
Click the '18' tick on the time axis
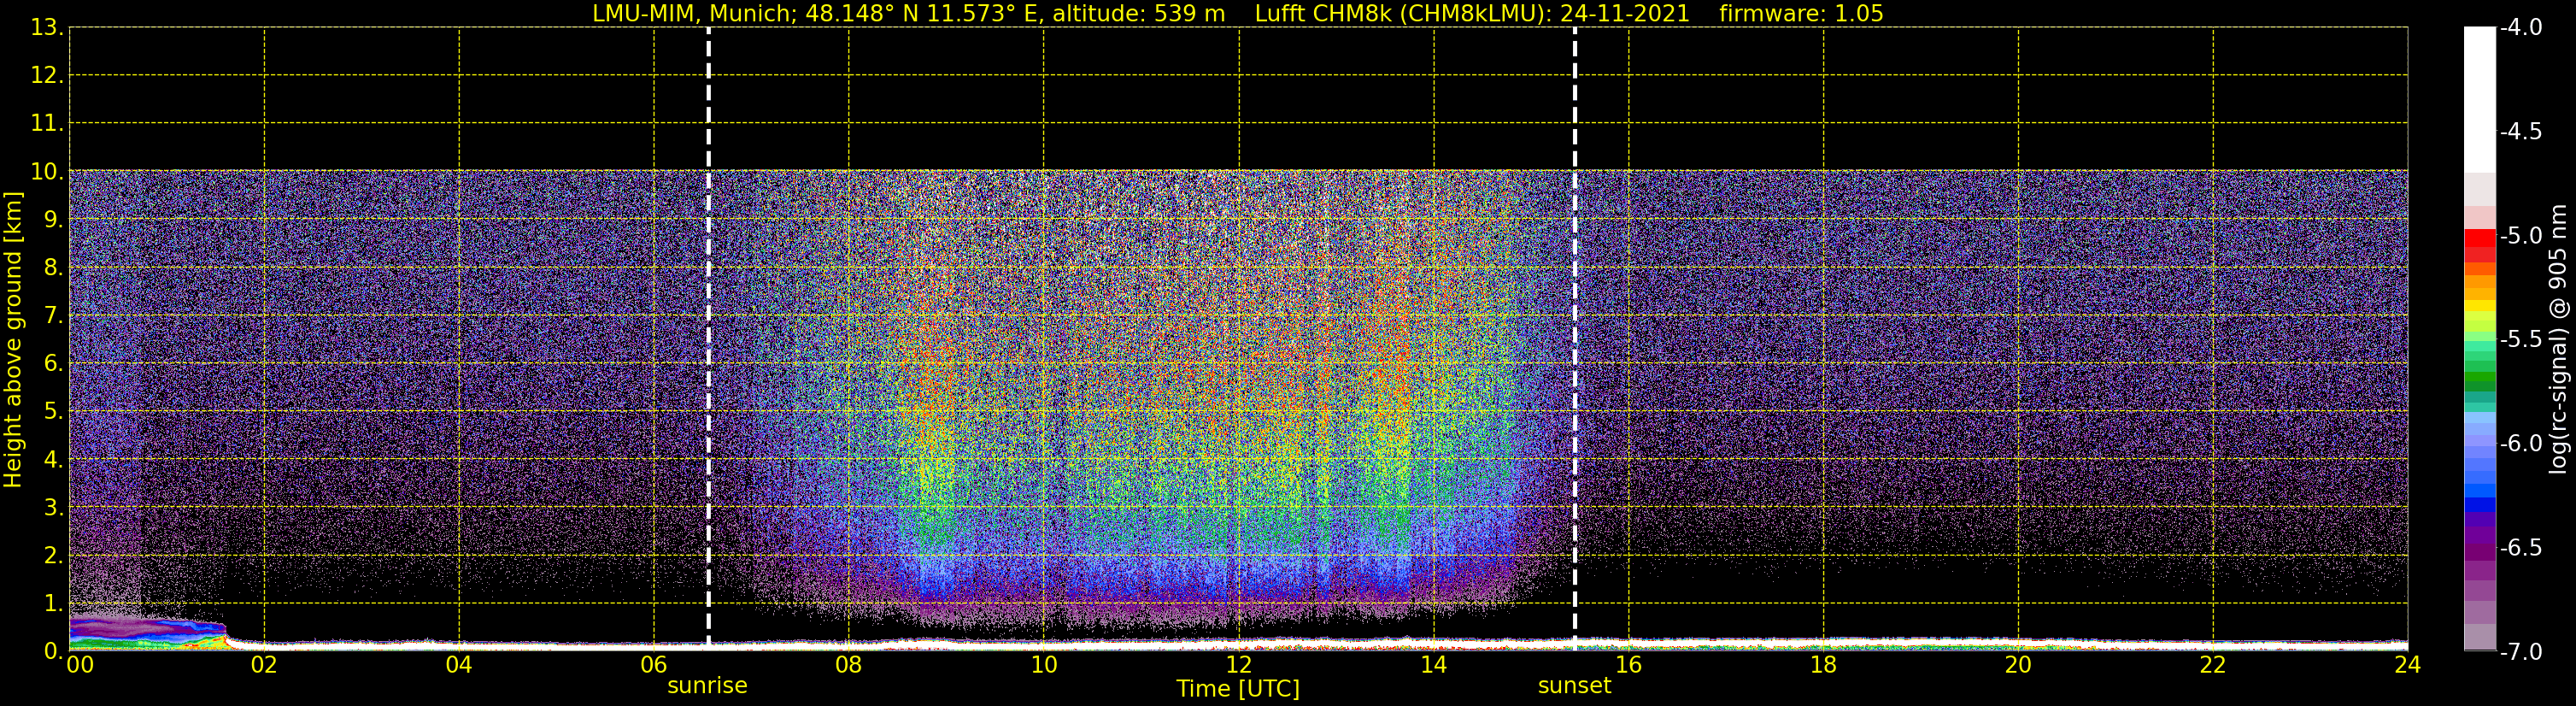click(1824, 665)
